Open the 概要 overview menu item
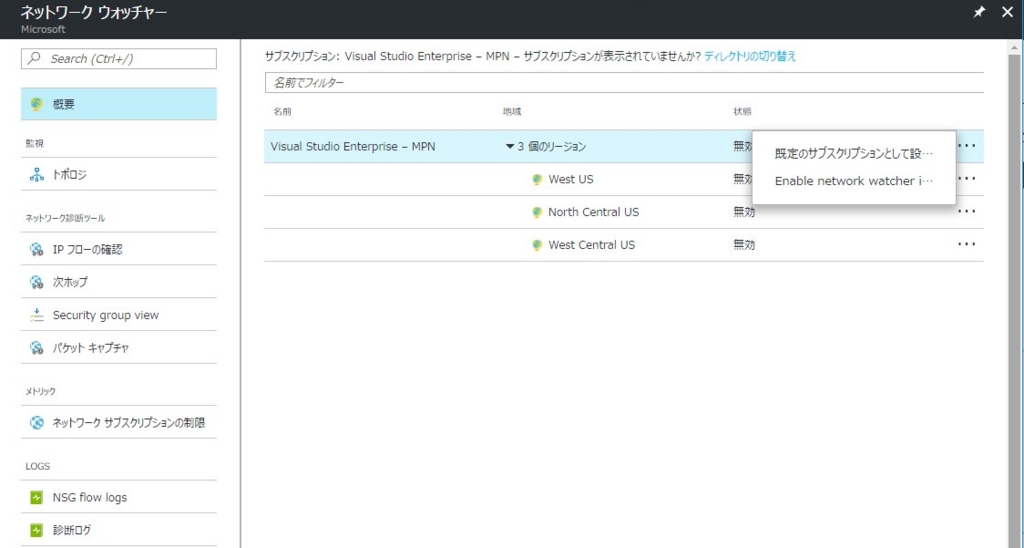The height and width of the screenshot is (548, 1024). [x=119, y=104]
